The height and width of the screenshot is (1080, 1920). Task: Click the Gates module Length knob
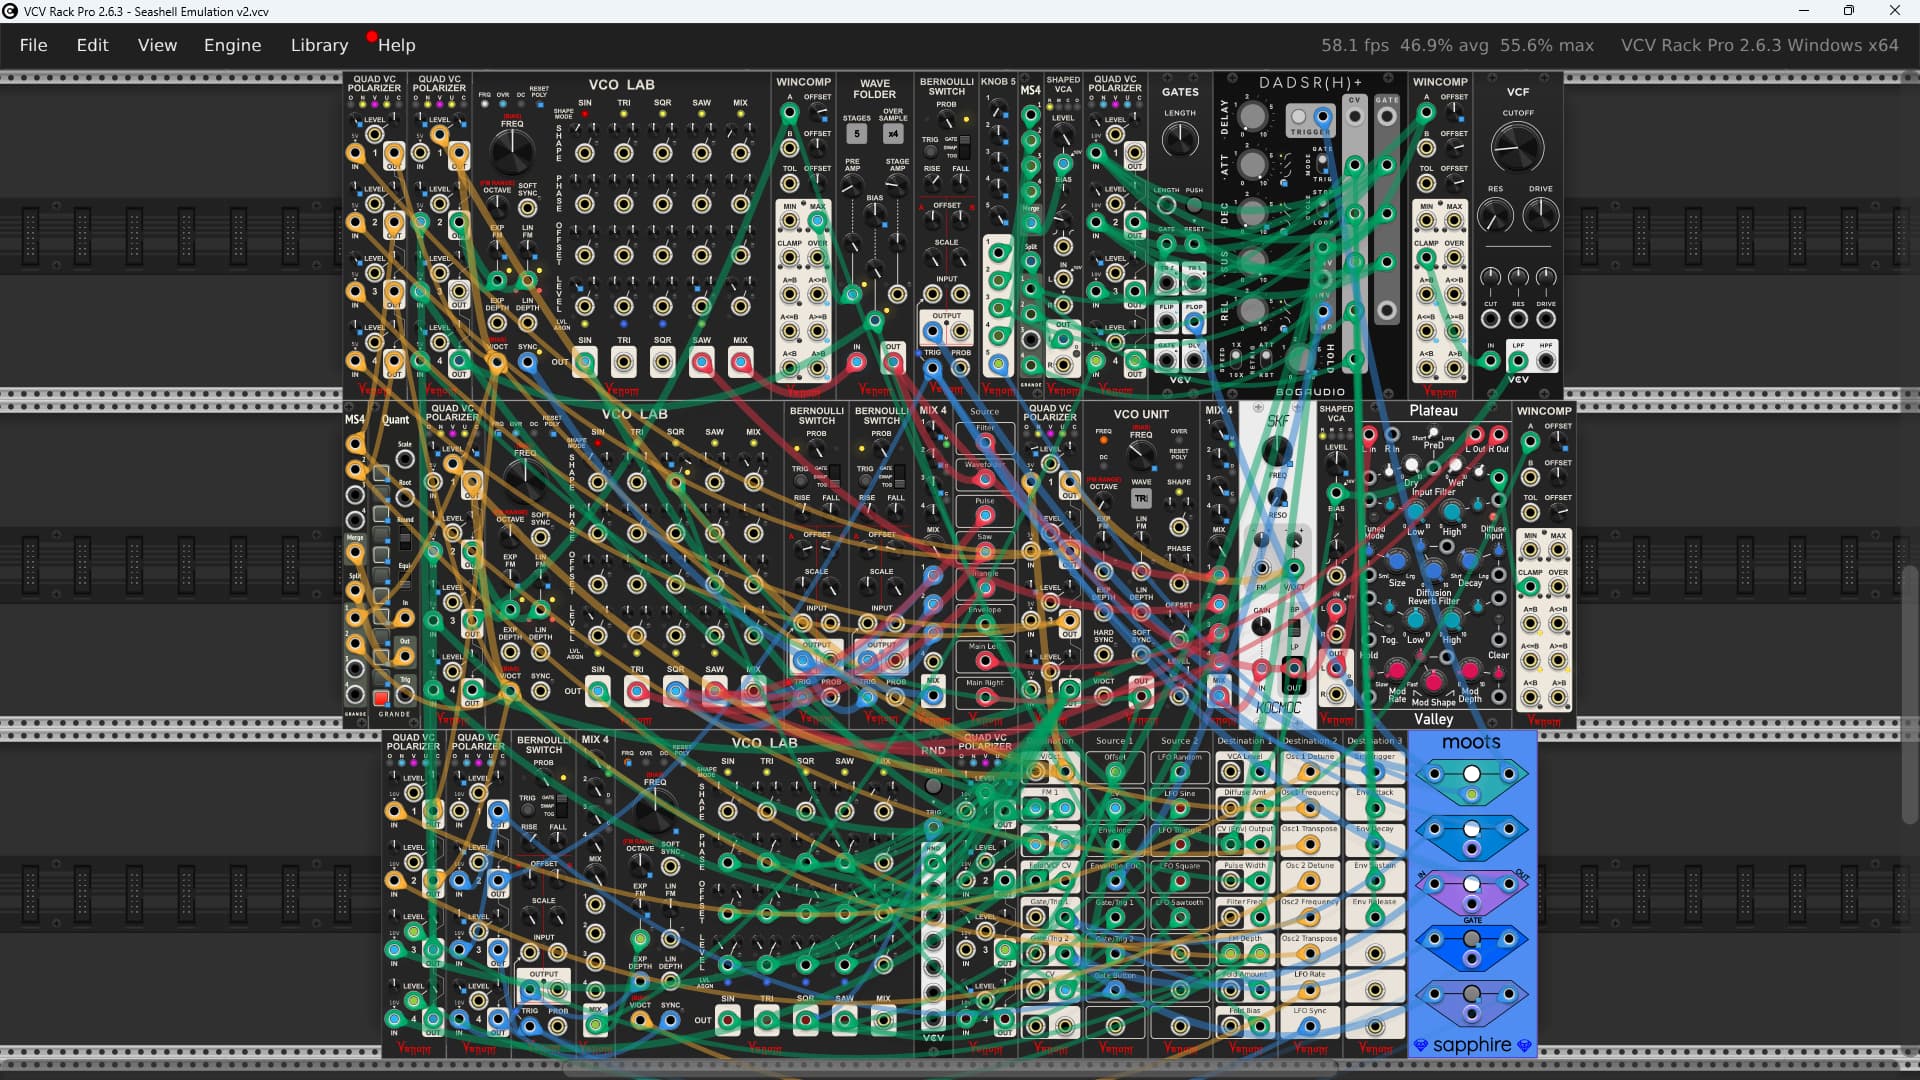[1180, 140]
